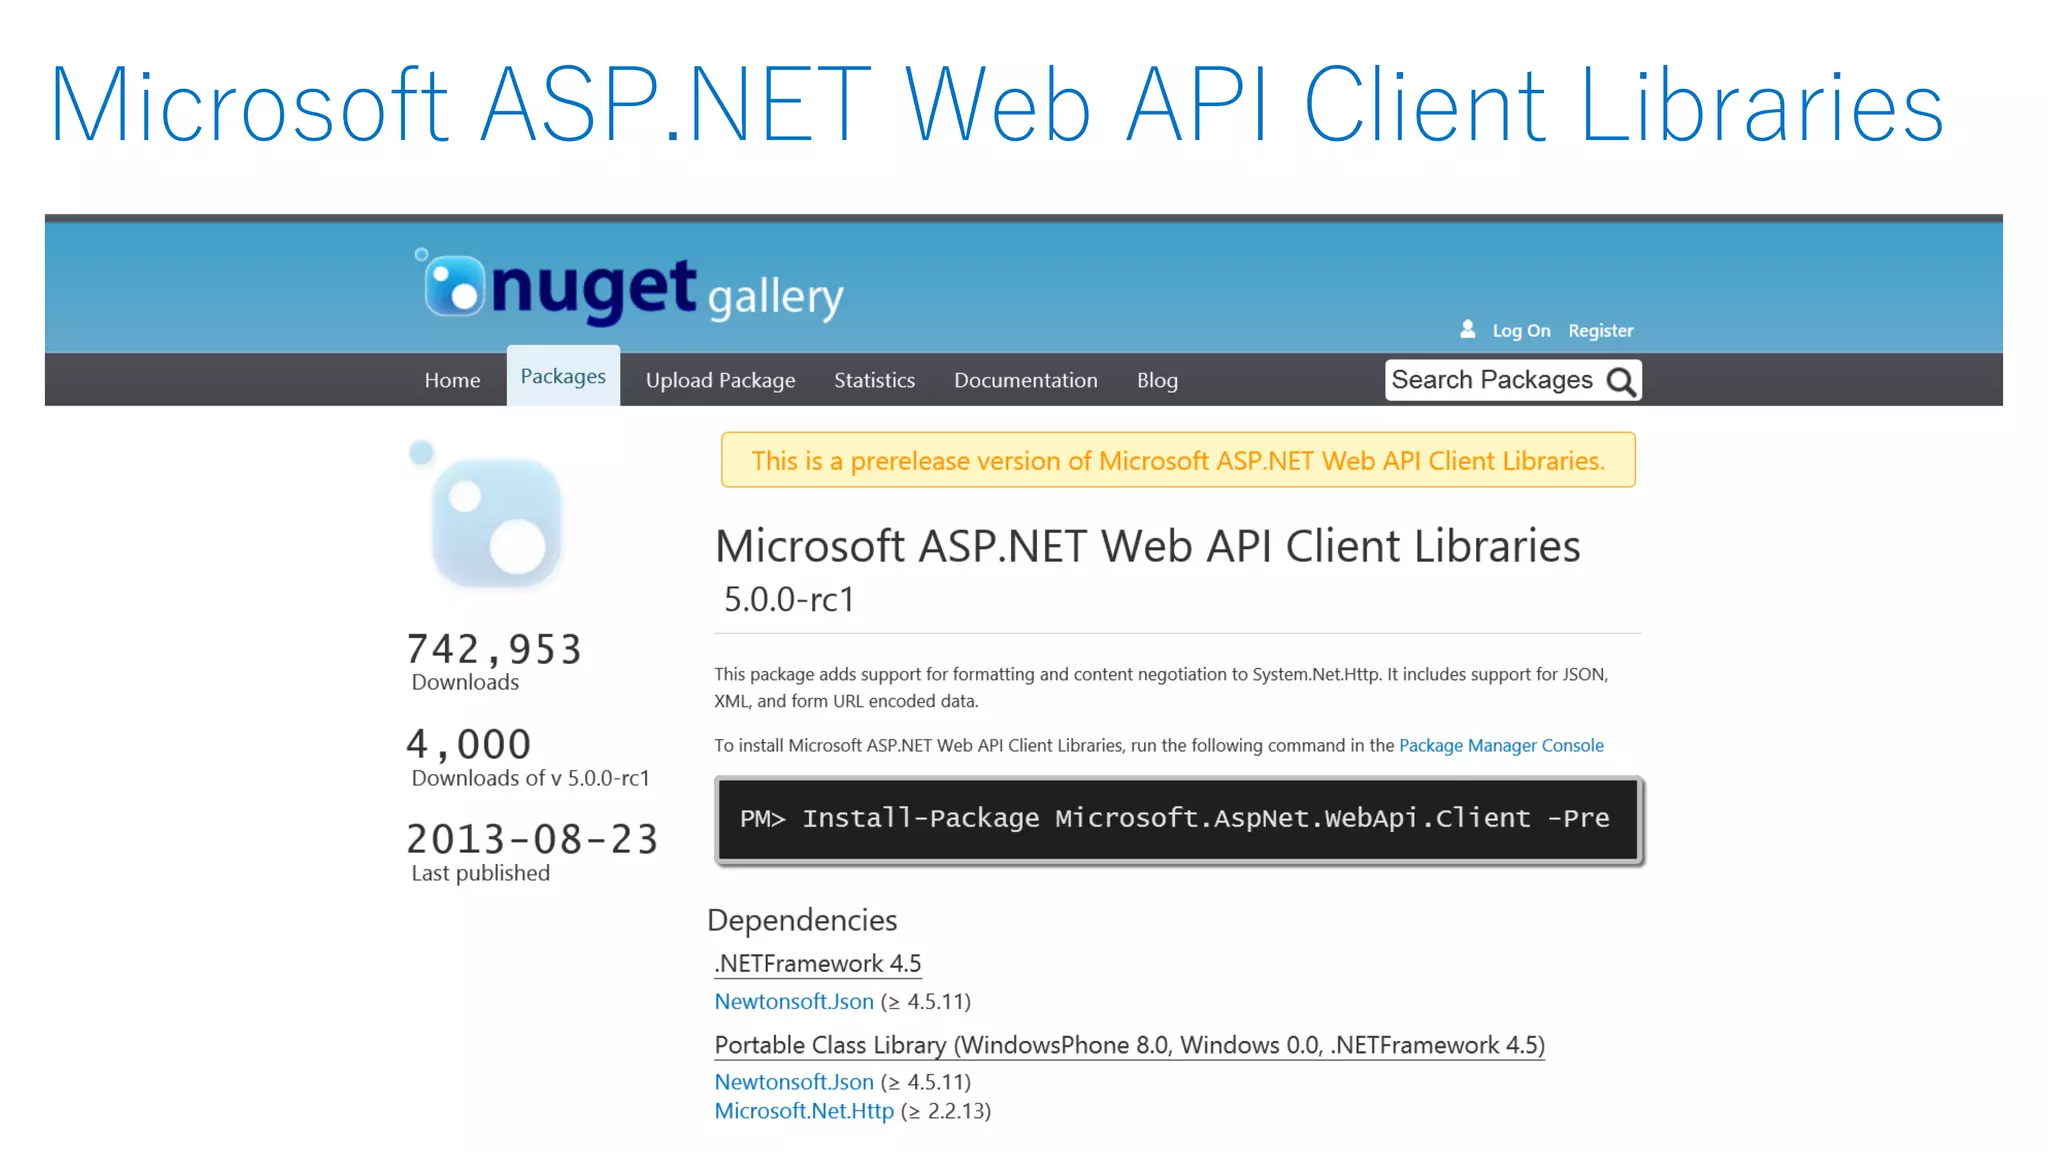Click the version label 5.0.0-rc1

tap(789, 599)
